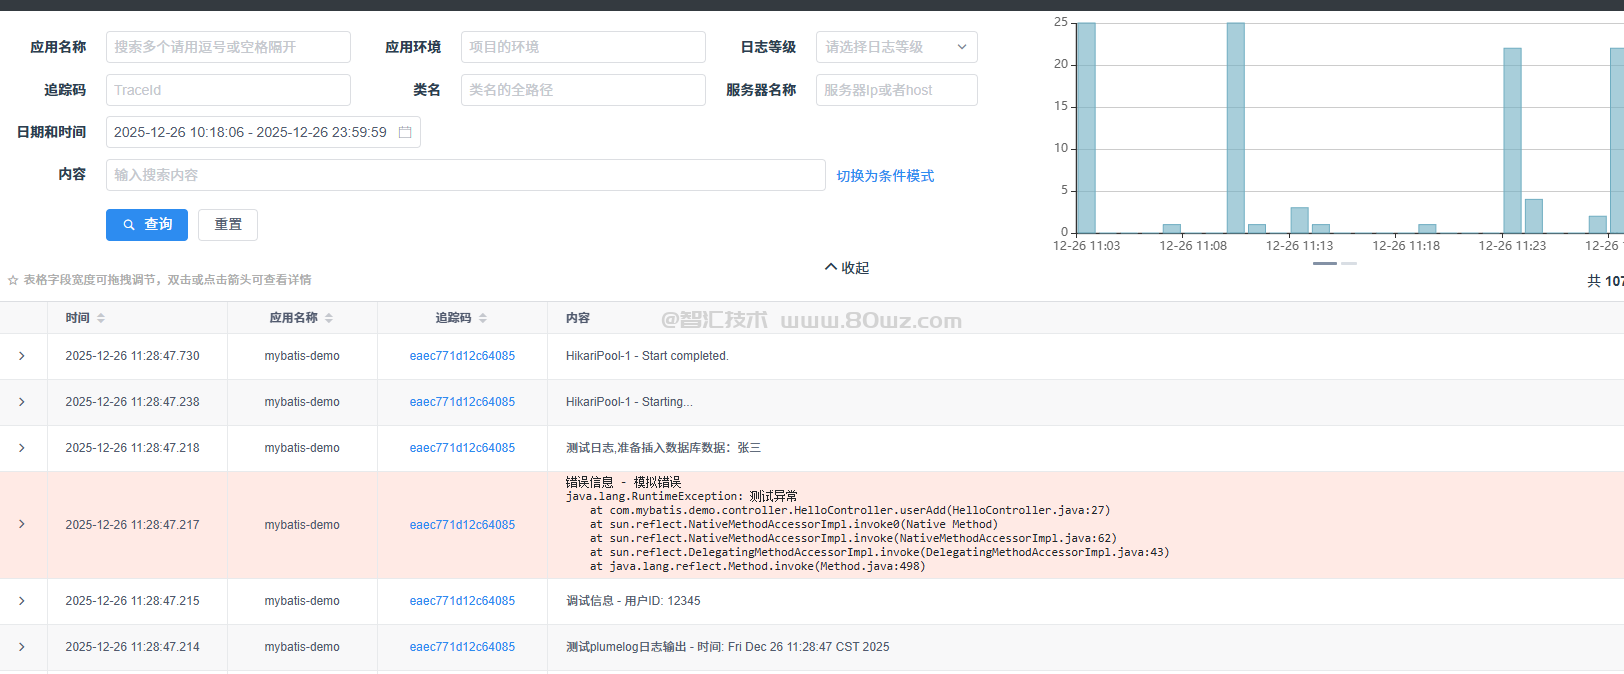Switch to 切换为条件模式 mode
Image resolution: width=1624 pixels, height=674 pixels.
[x=885, y=176]
